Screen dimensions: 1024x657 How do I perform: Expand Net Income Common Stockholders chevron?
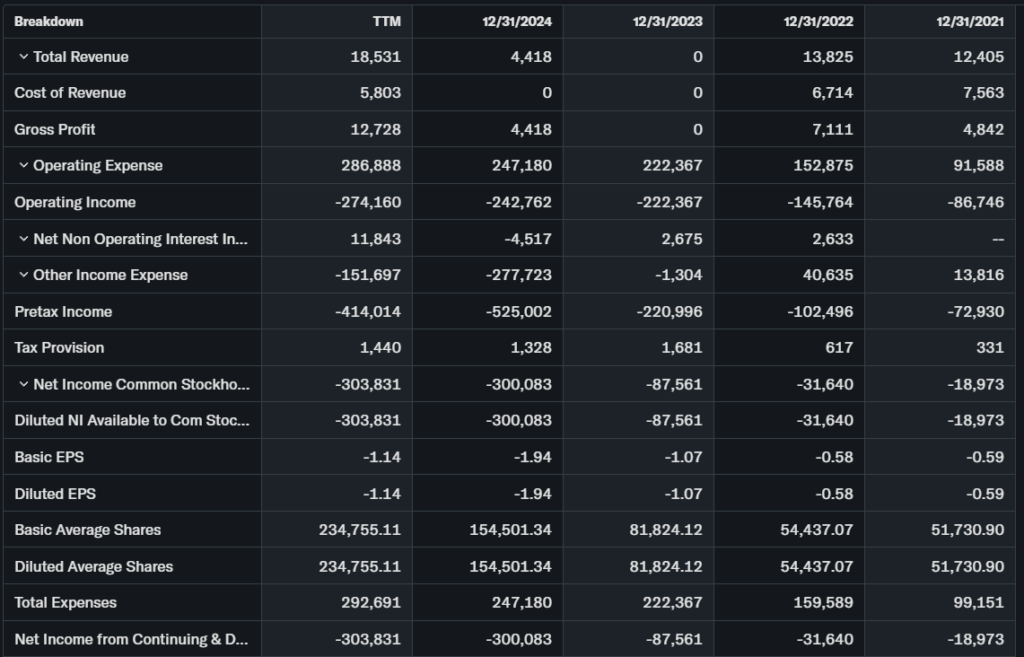[x=24, y=385]
